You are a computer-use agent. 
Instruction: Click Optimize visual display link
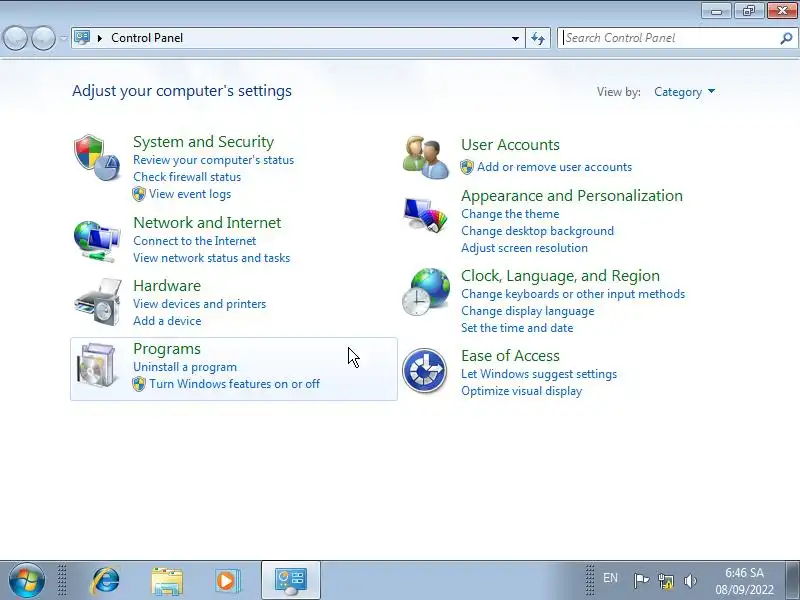click(x=521, y=391)
